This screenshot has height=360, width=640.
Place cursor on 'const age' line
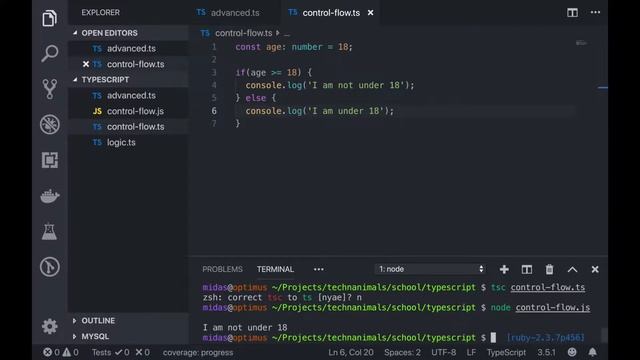point(293,47)
